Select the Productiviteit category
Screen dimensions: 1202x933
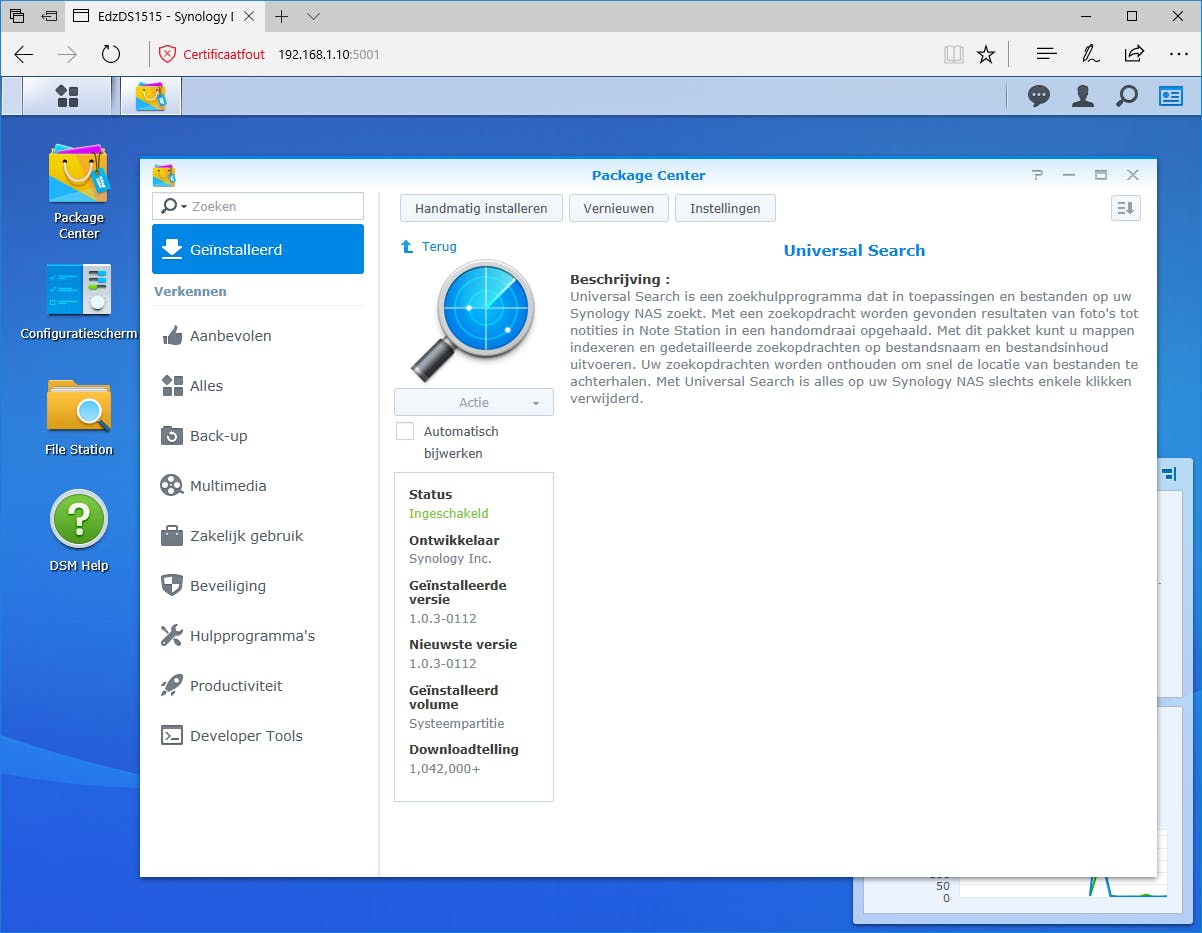coord(258,686)
